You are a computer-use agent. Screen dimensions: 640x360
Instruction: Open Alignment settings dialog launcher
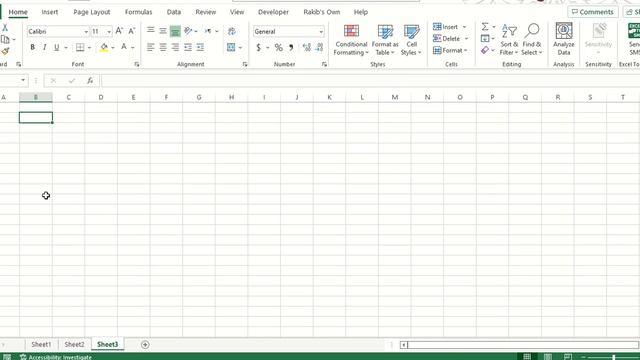245,64
